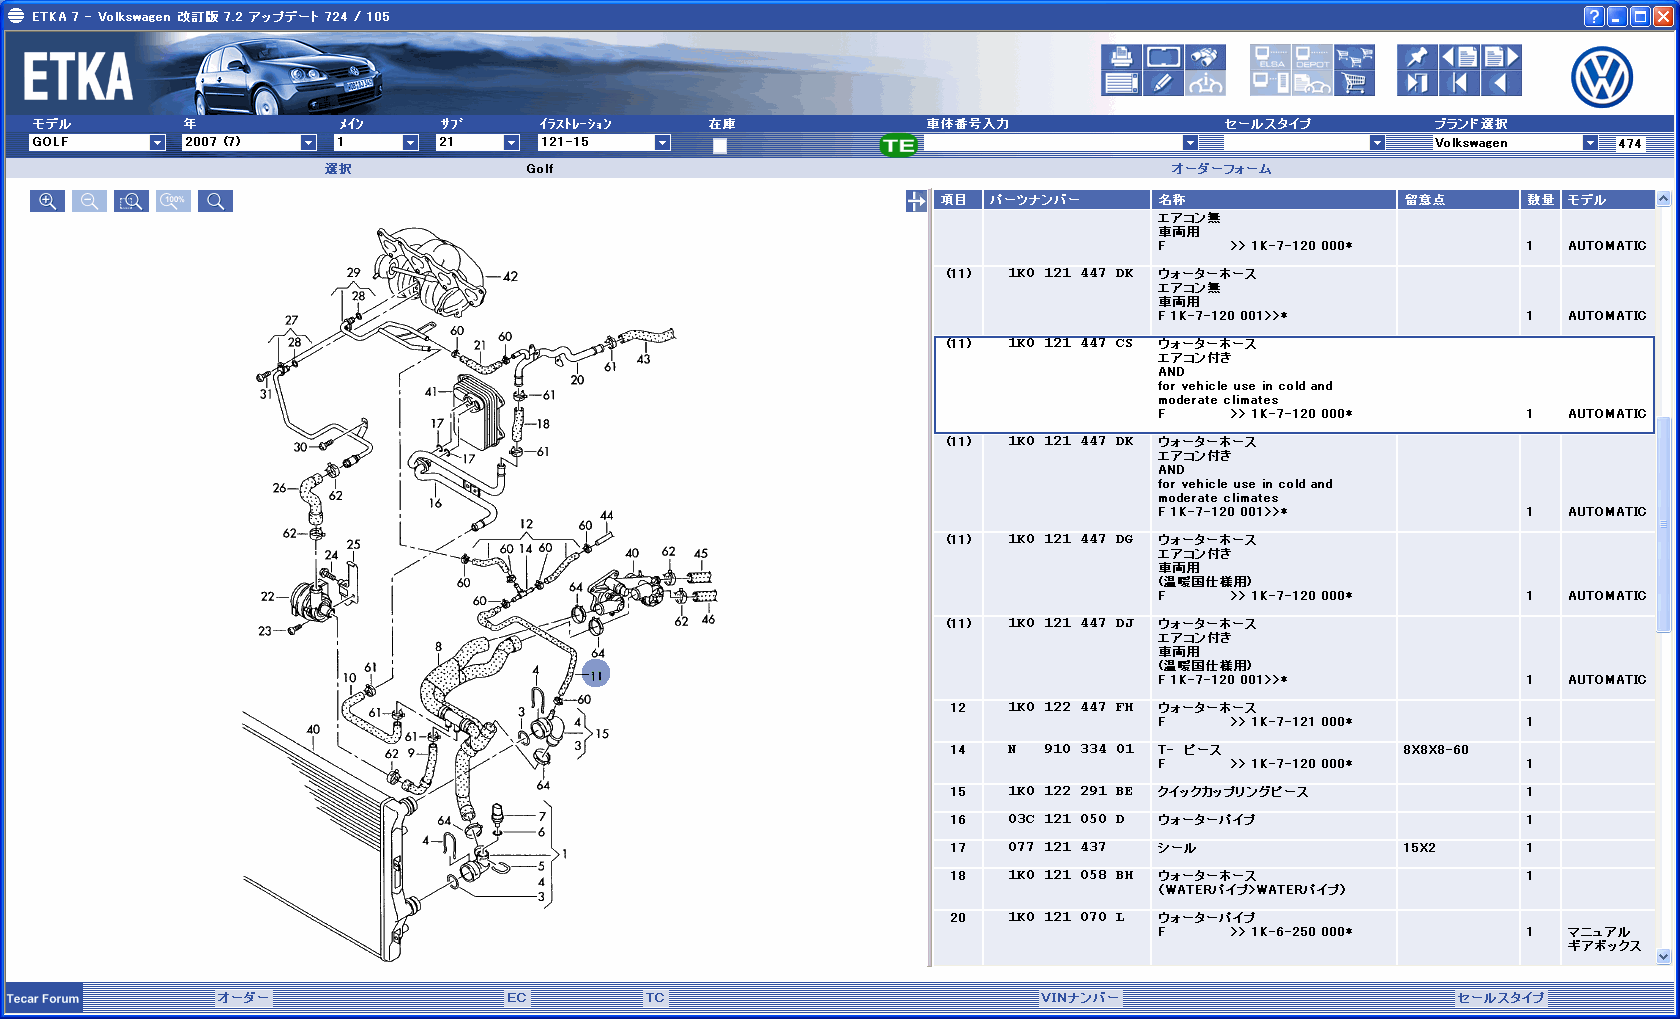This screenshot has height=1019, width=1680.
Task: Click the 選択 tab link
Action: (338, 169)
